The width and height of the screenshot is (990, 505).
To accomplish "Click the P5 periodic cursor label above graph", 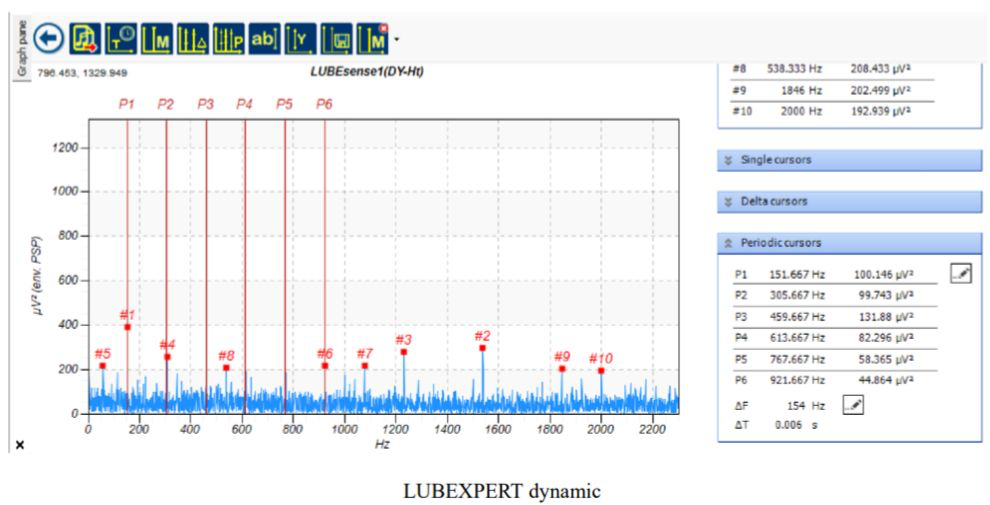I will click(x=285, y=105).
